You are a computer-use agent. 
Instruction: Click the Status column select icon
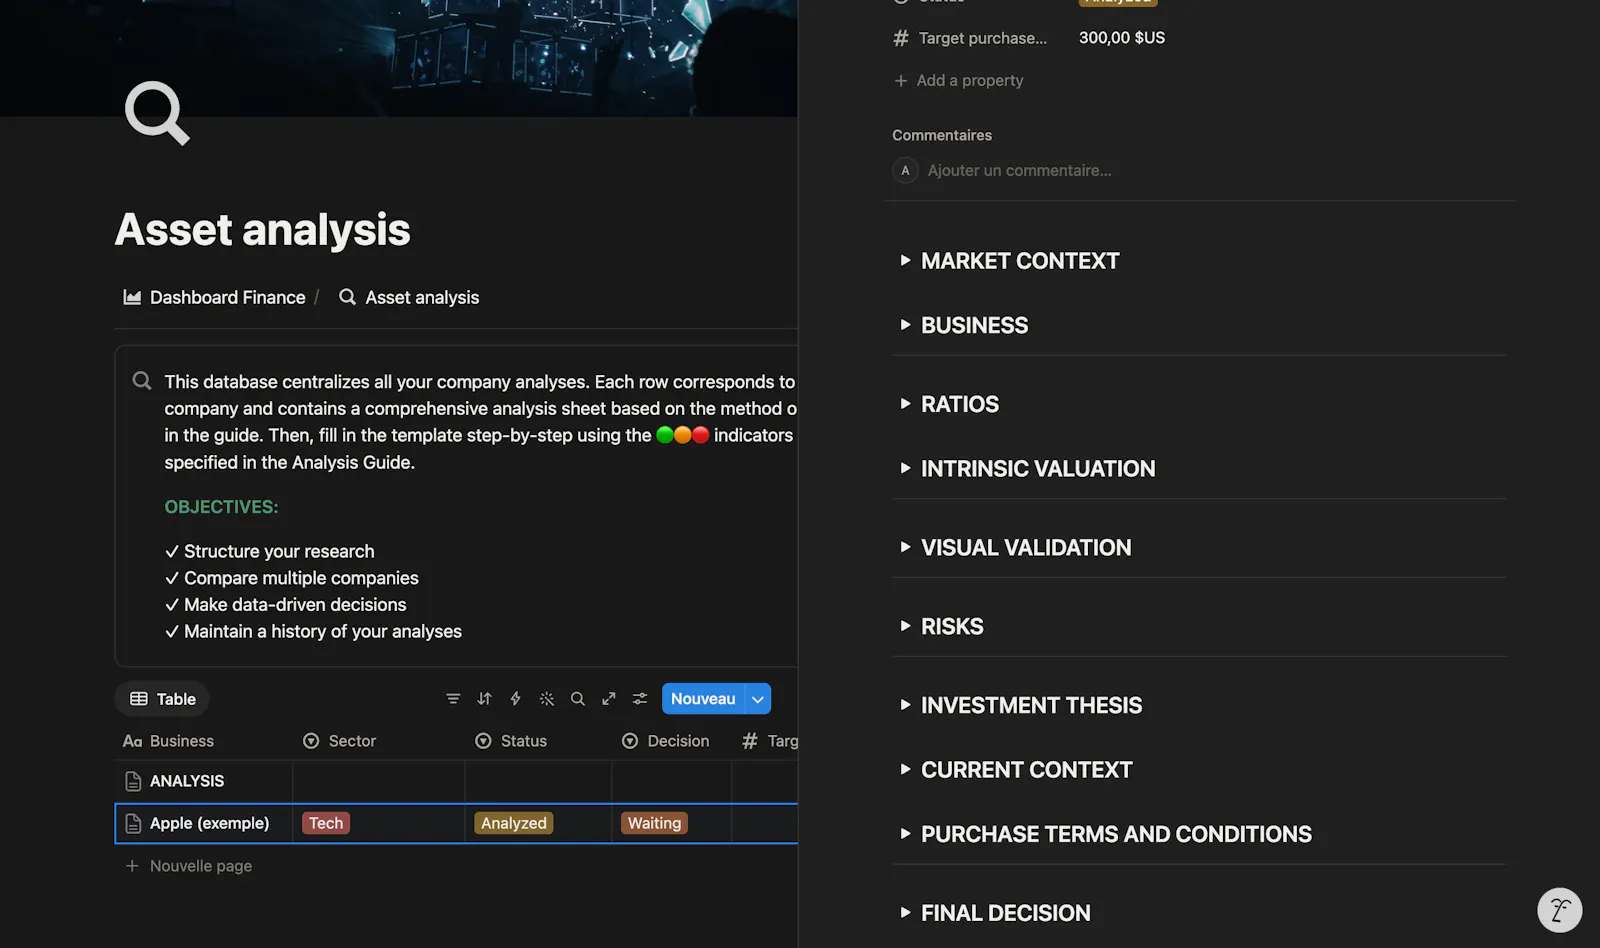pos(483,741)
